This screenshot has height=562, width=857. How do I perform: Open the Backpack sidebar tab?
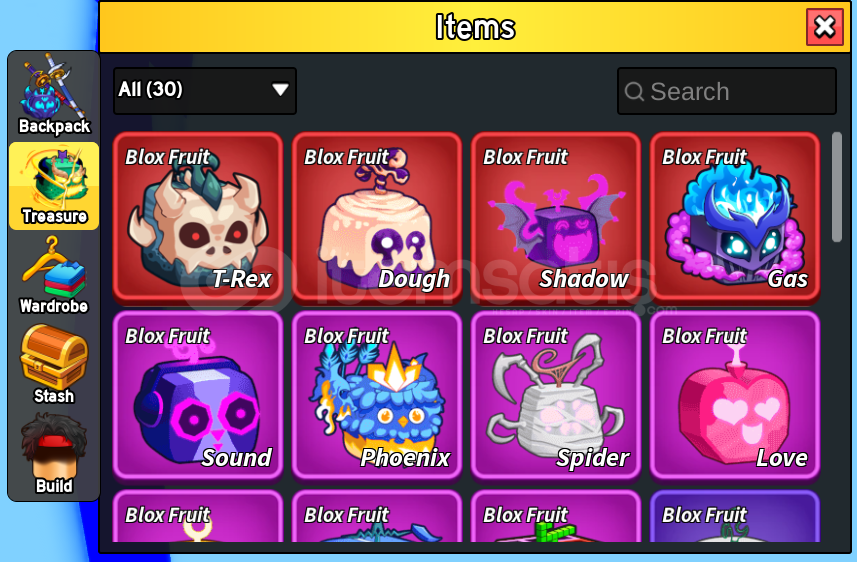54,95
